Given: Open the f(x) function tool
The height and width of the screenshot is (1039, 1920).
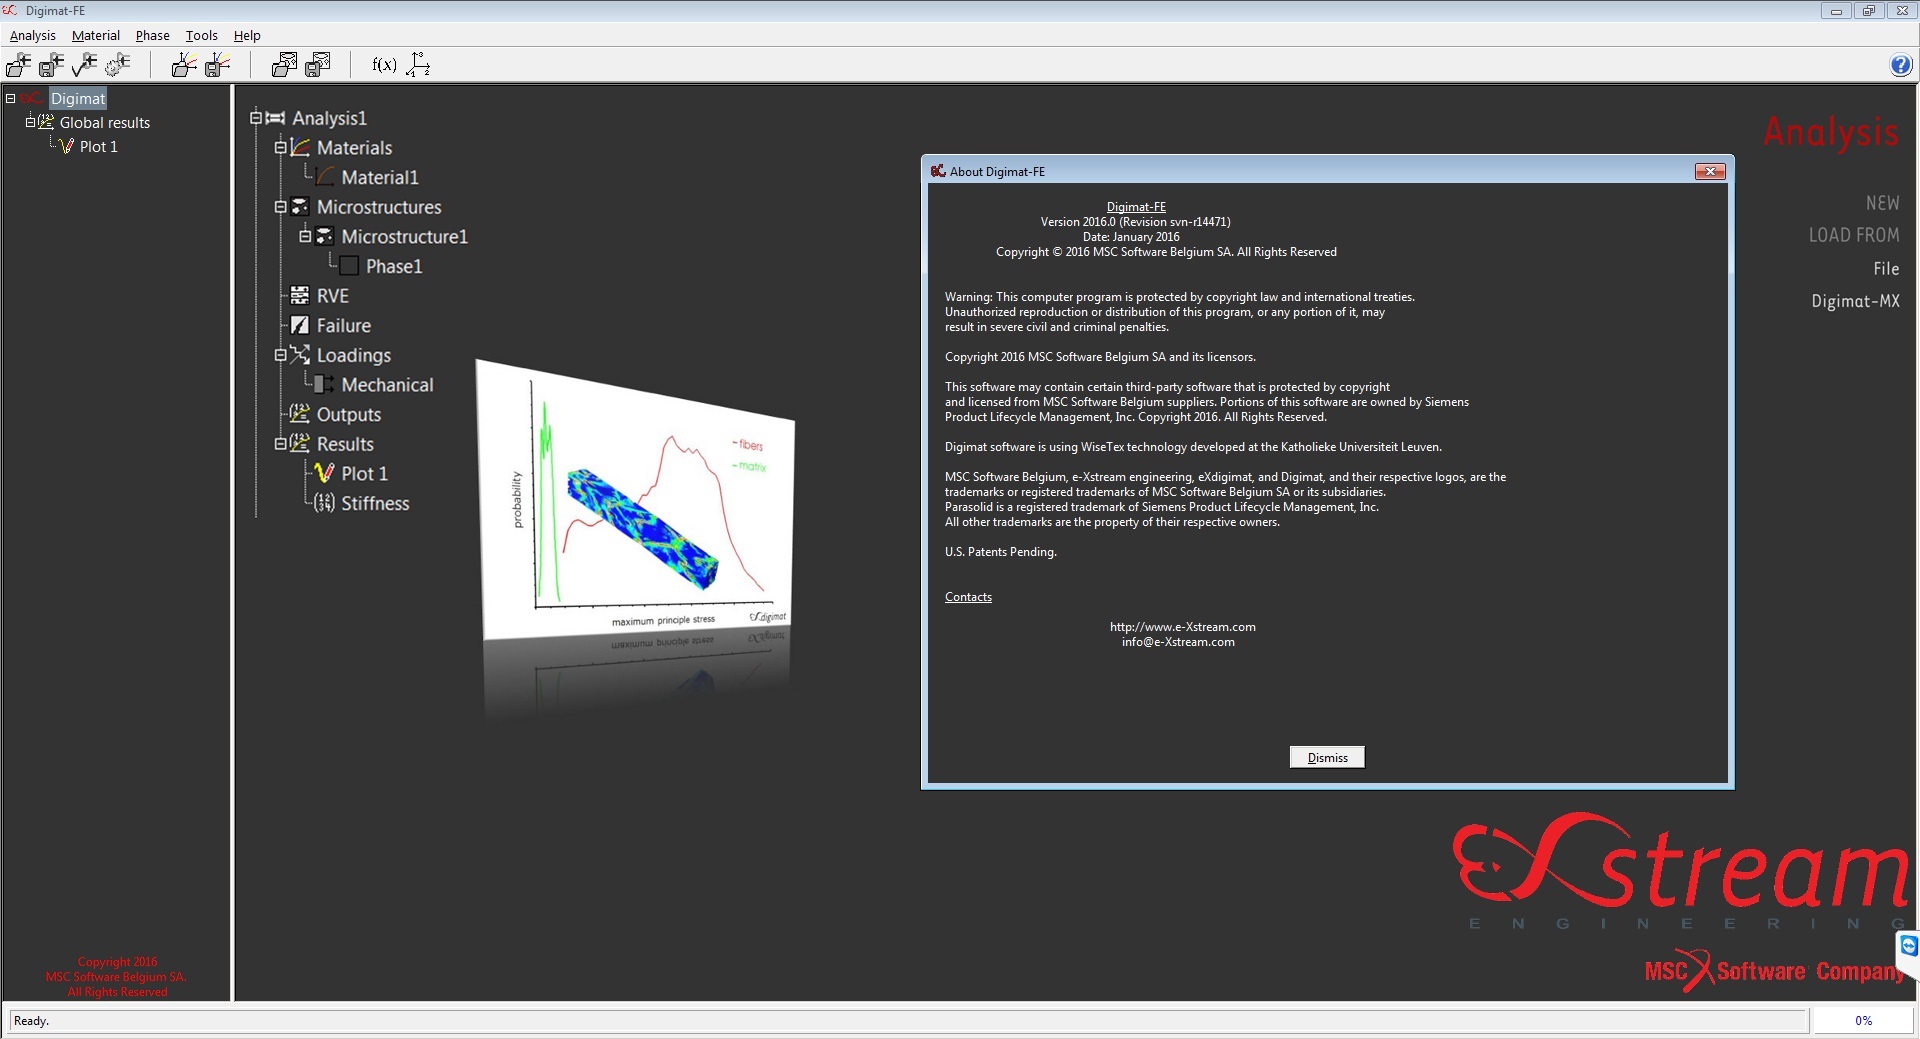Looking at the screenshot, I should click(384, 65).
